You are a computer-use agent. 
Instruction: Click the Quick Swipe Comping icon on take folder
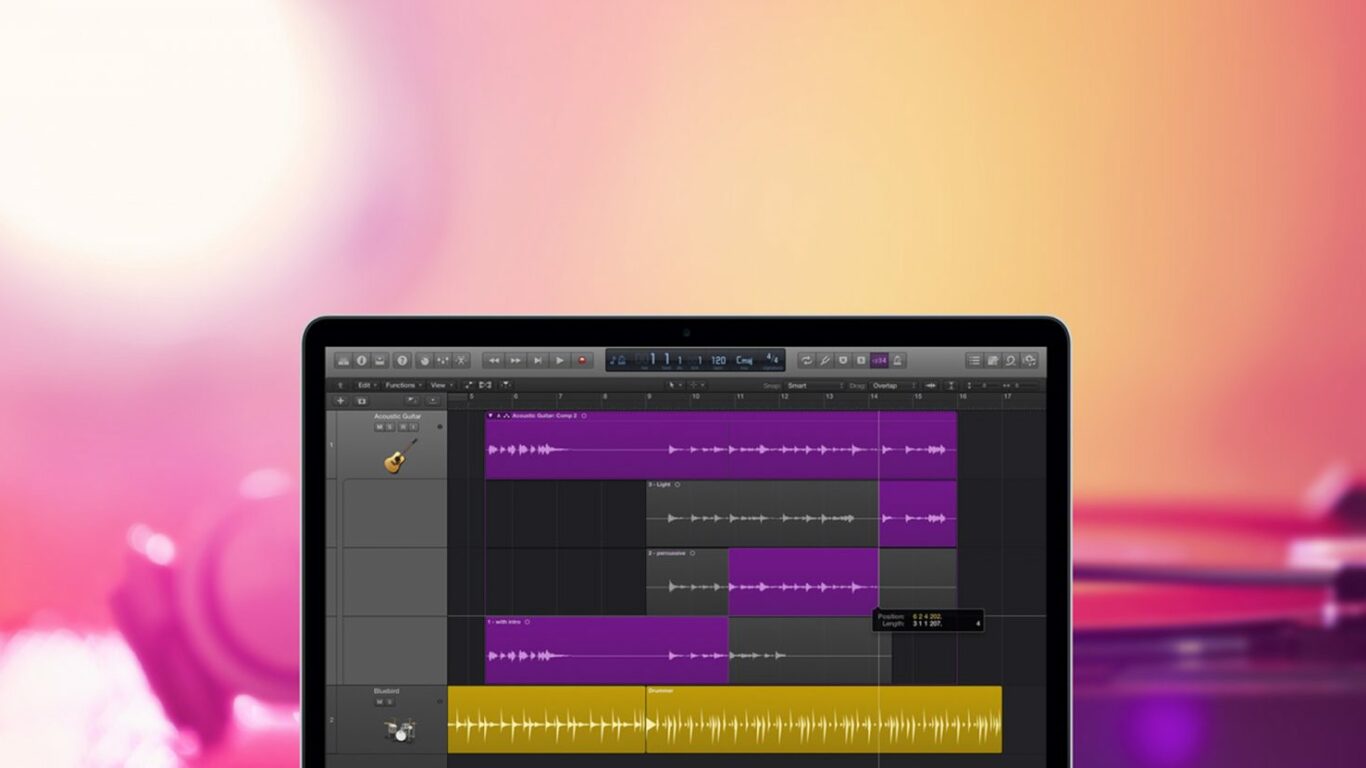[x=506, y=416]
